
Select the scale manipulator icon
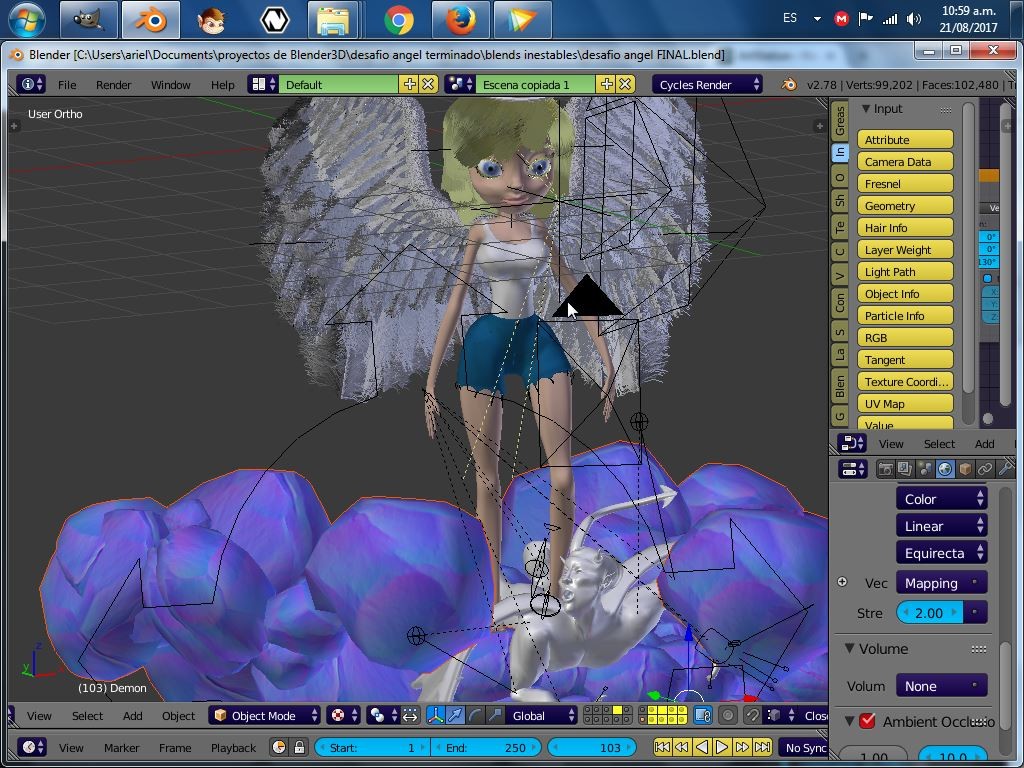coord(493,716)
